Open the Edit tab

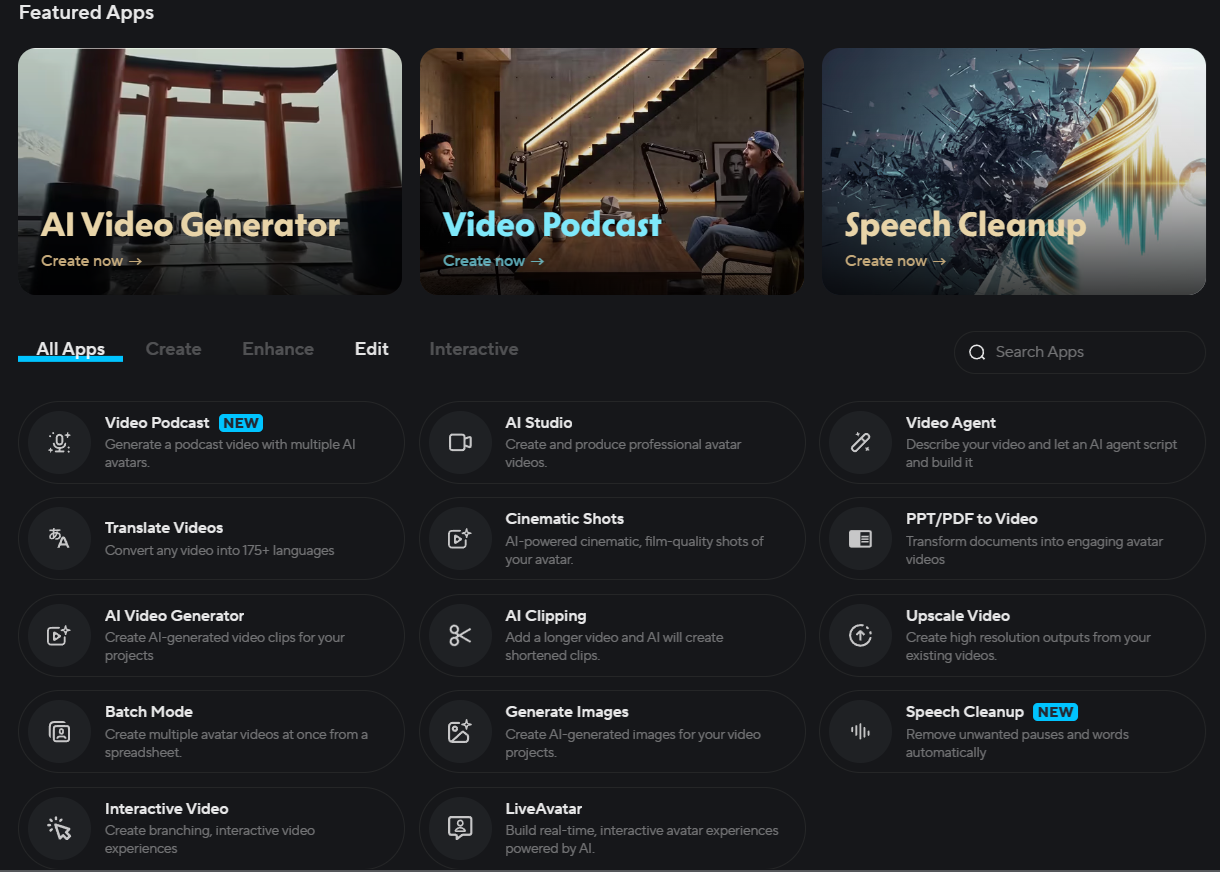(x=372, y=349)
